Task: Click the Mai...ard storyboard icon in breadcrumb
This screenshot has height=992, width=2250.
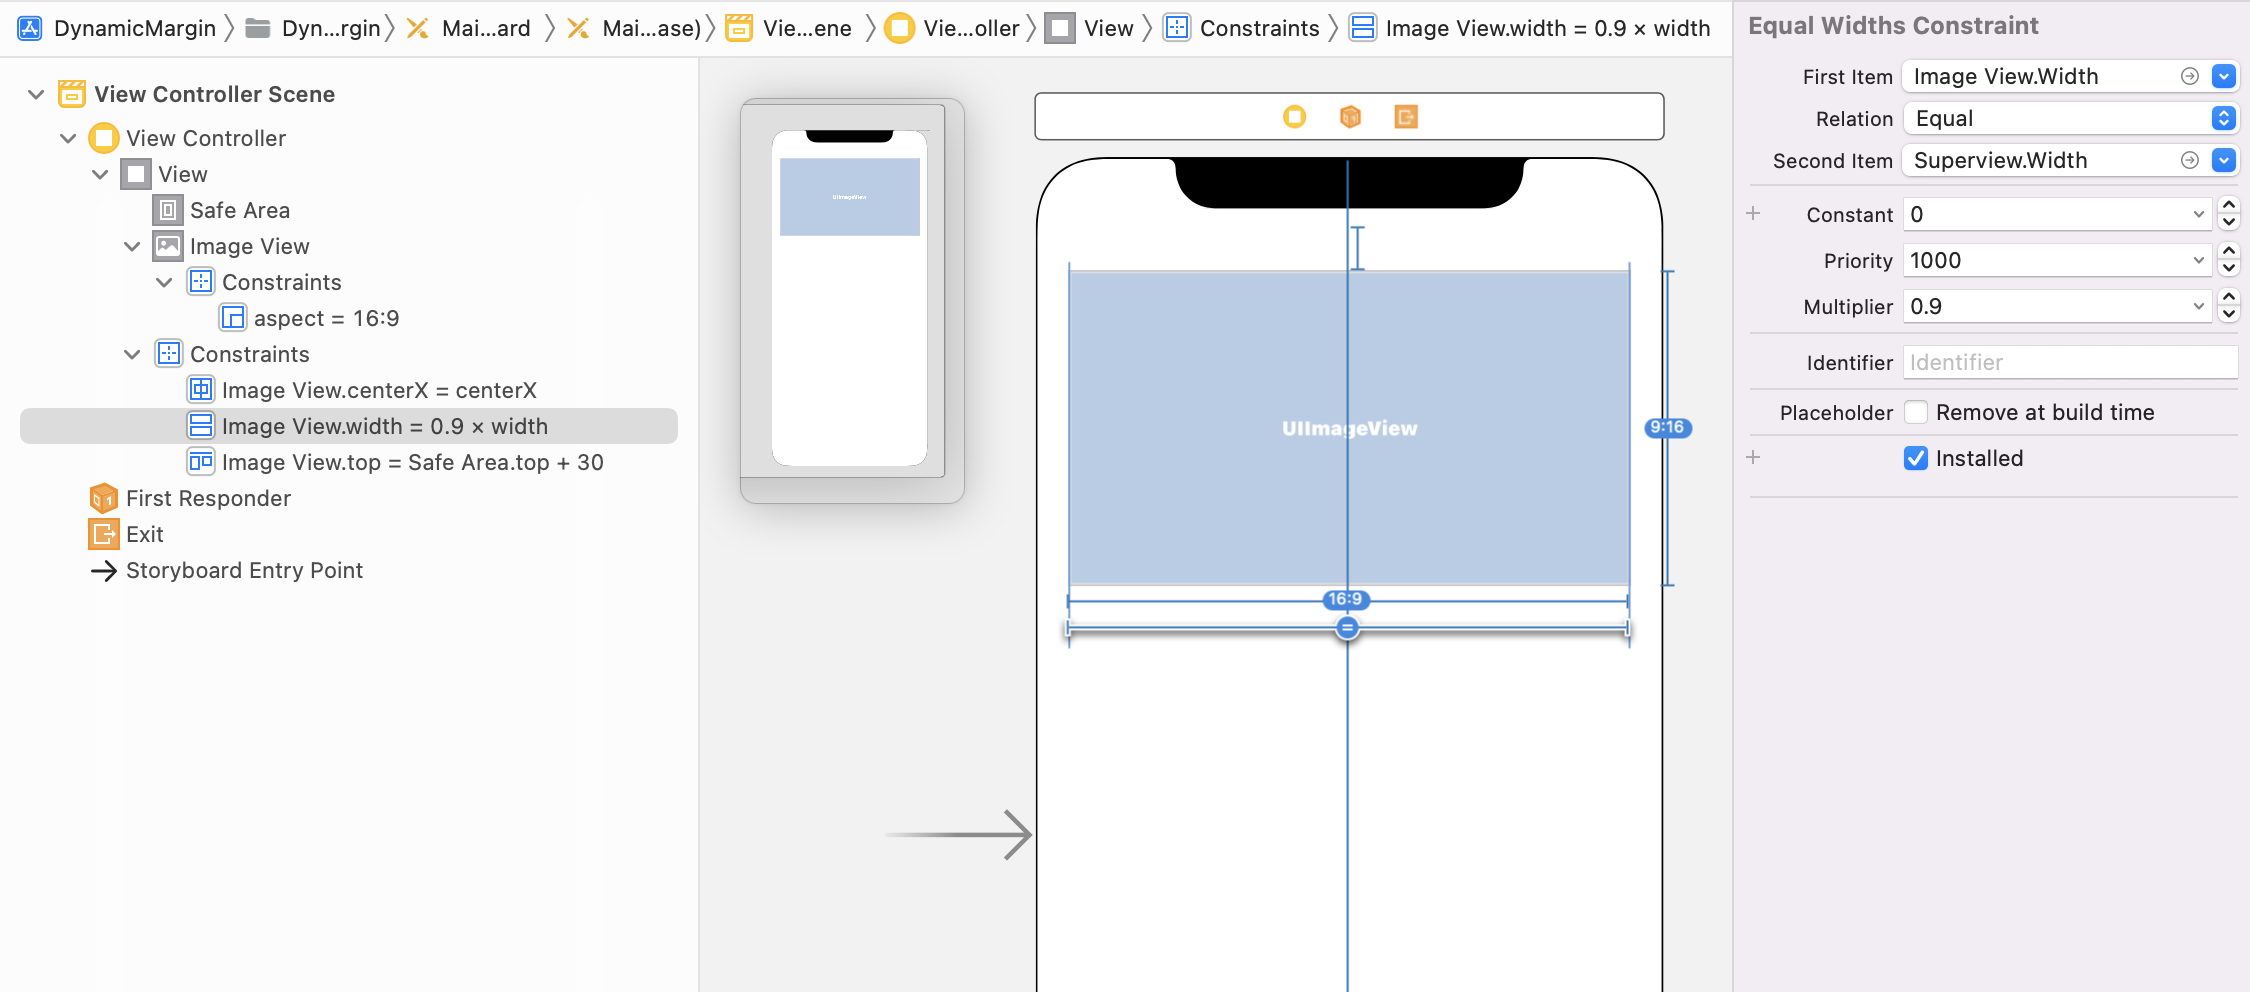Action: click(x=418, y=28)
